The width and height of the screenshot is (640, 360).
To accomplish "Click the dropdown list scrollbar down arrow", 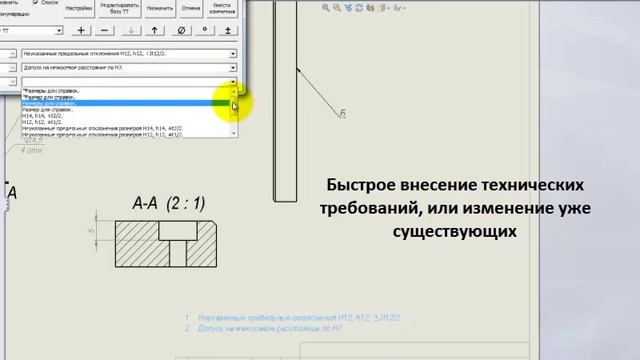I will pos(233,133).
